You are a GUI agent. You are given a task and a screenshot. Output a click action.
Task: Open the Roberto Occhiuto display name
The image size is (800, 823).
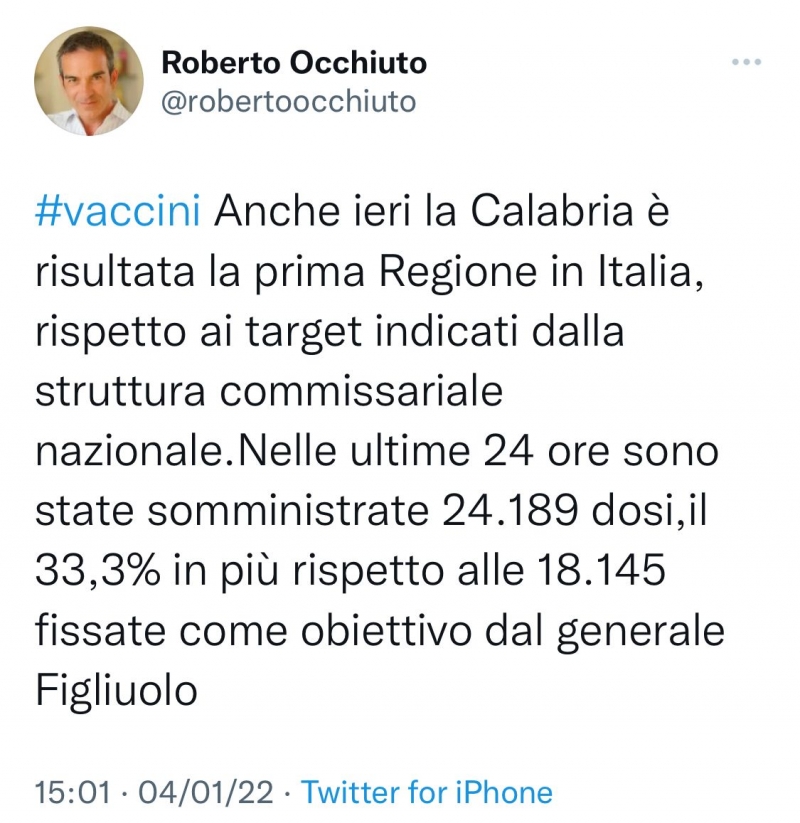pos(294,64)
